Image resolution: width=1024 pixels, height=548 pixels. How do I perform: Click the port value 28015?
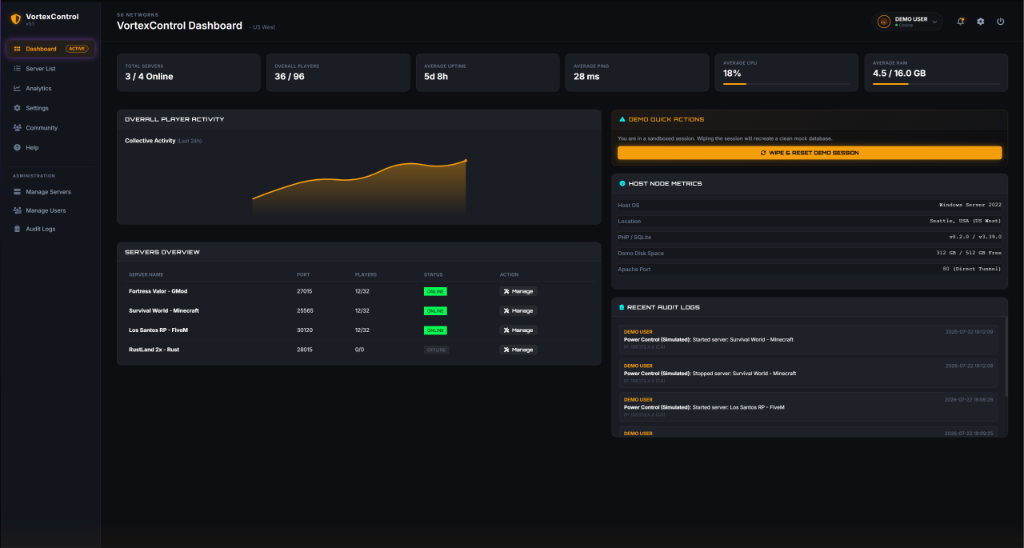coord(304,350)
